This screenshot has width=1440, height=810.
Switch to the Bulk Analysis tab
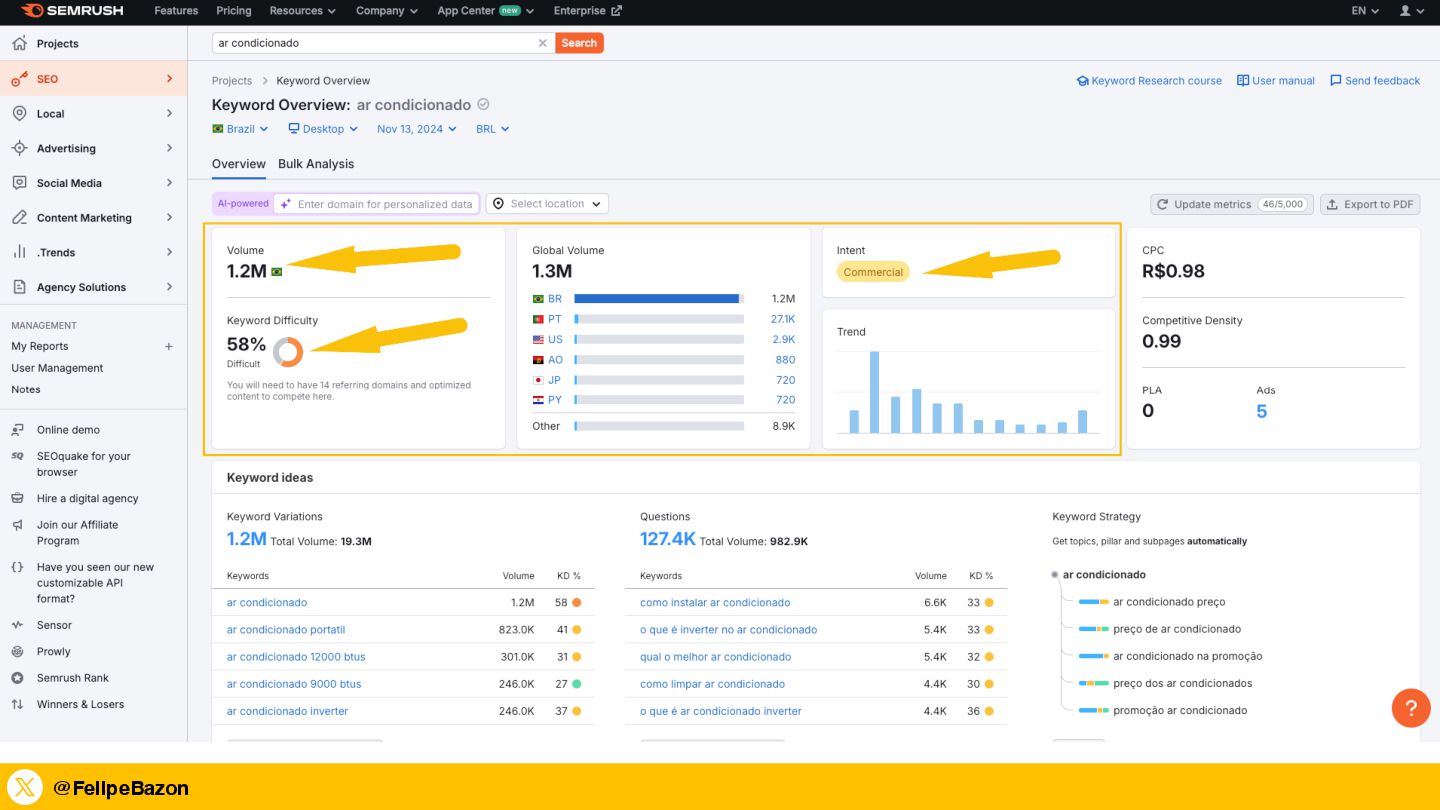(x=316, y=164)
